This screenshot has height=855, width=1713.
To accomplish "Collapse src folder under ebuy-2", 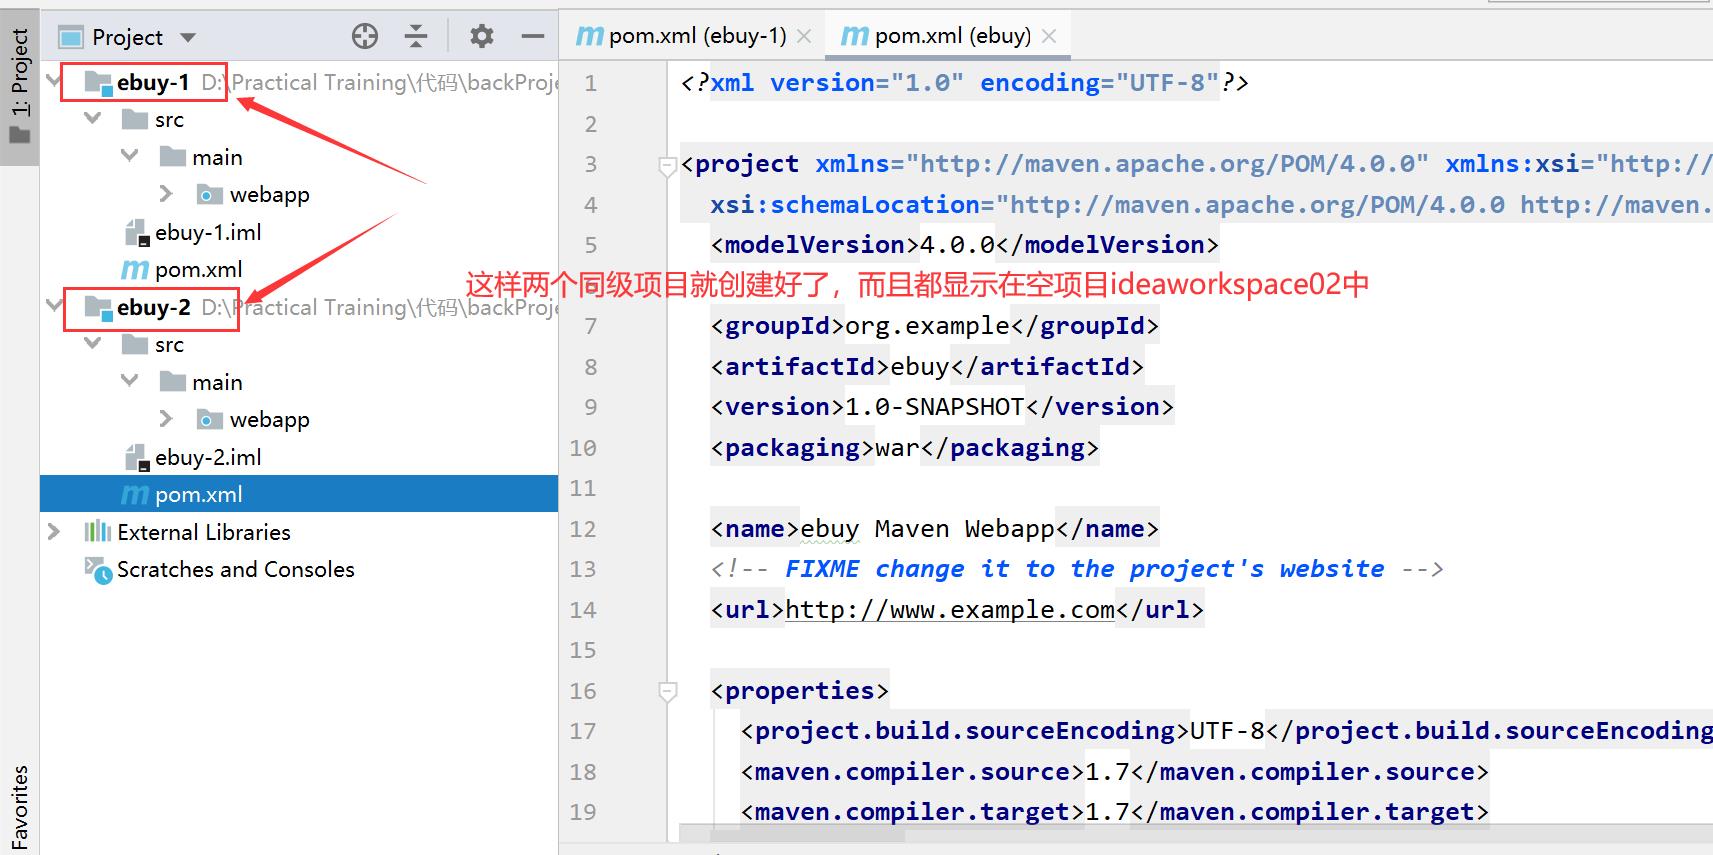I will pos(93,343).
